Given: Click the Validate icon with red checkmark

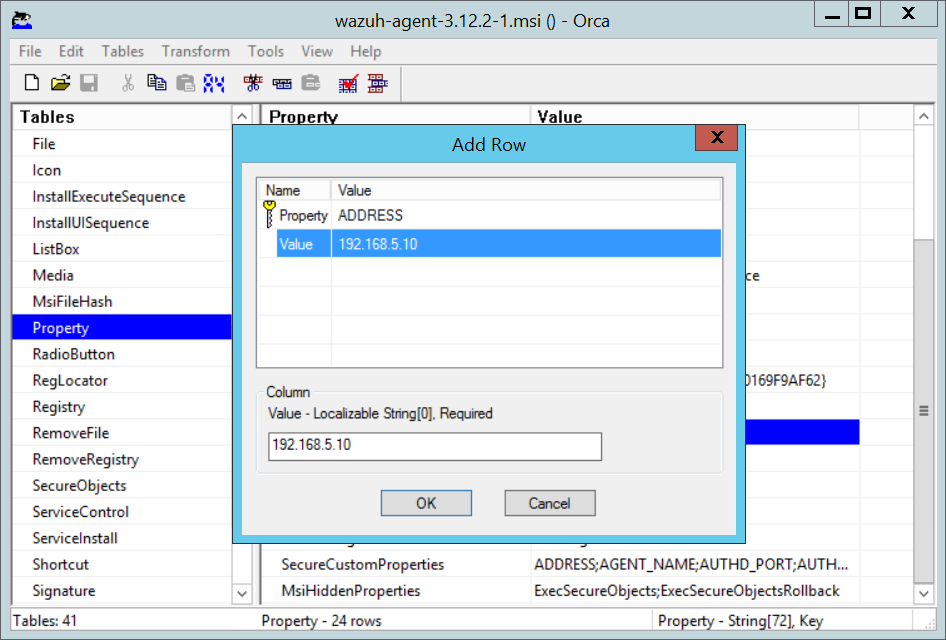Looking at the screenshot, I should click(348, 83).
